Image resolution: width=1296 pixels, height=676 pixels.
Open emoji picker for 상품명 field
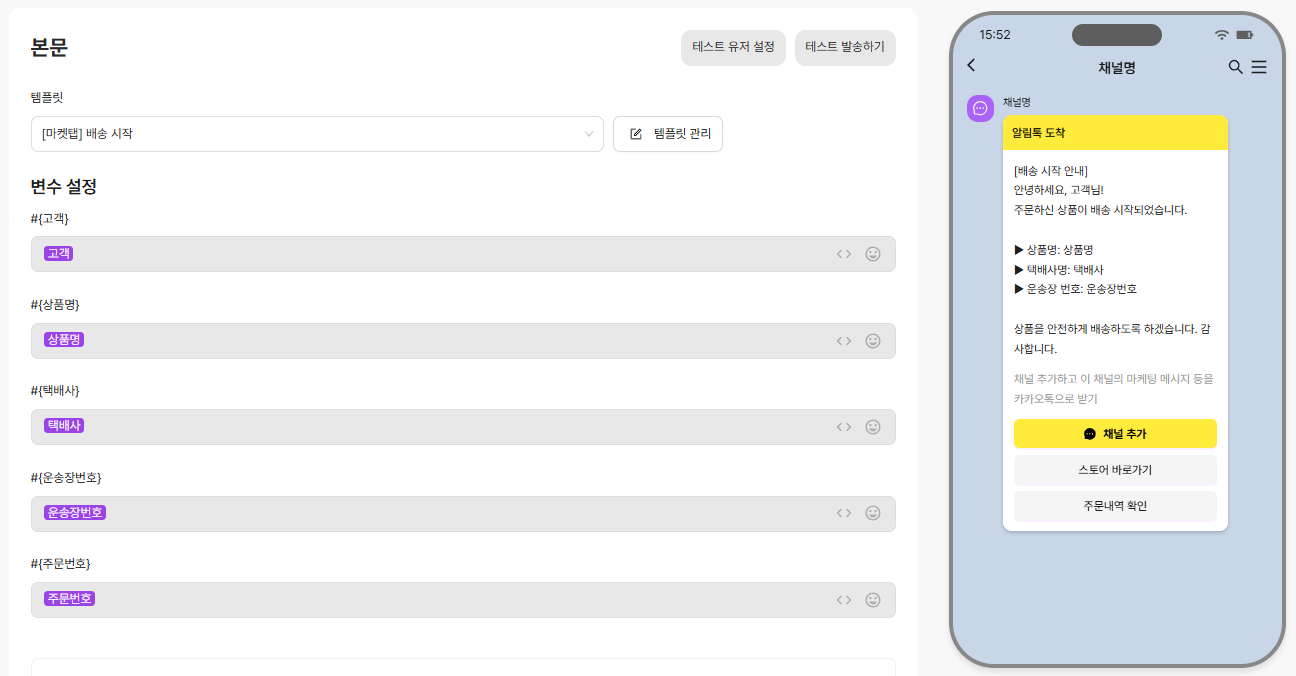pyautogui.click(x=873, y=341)
